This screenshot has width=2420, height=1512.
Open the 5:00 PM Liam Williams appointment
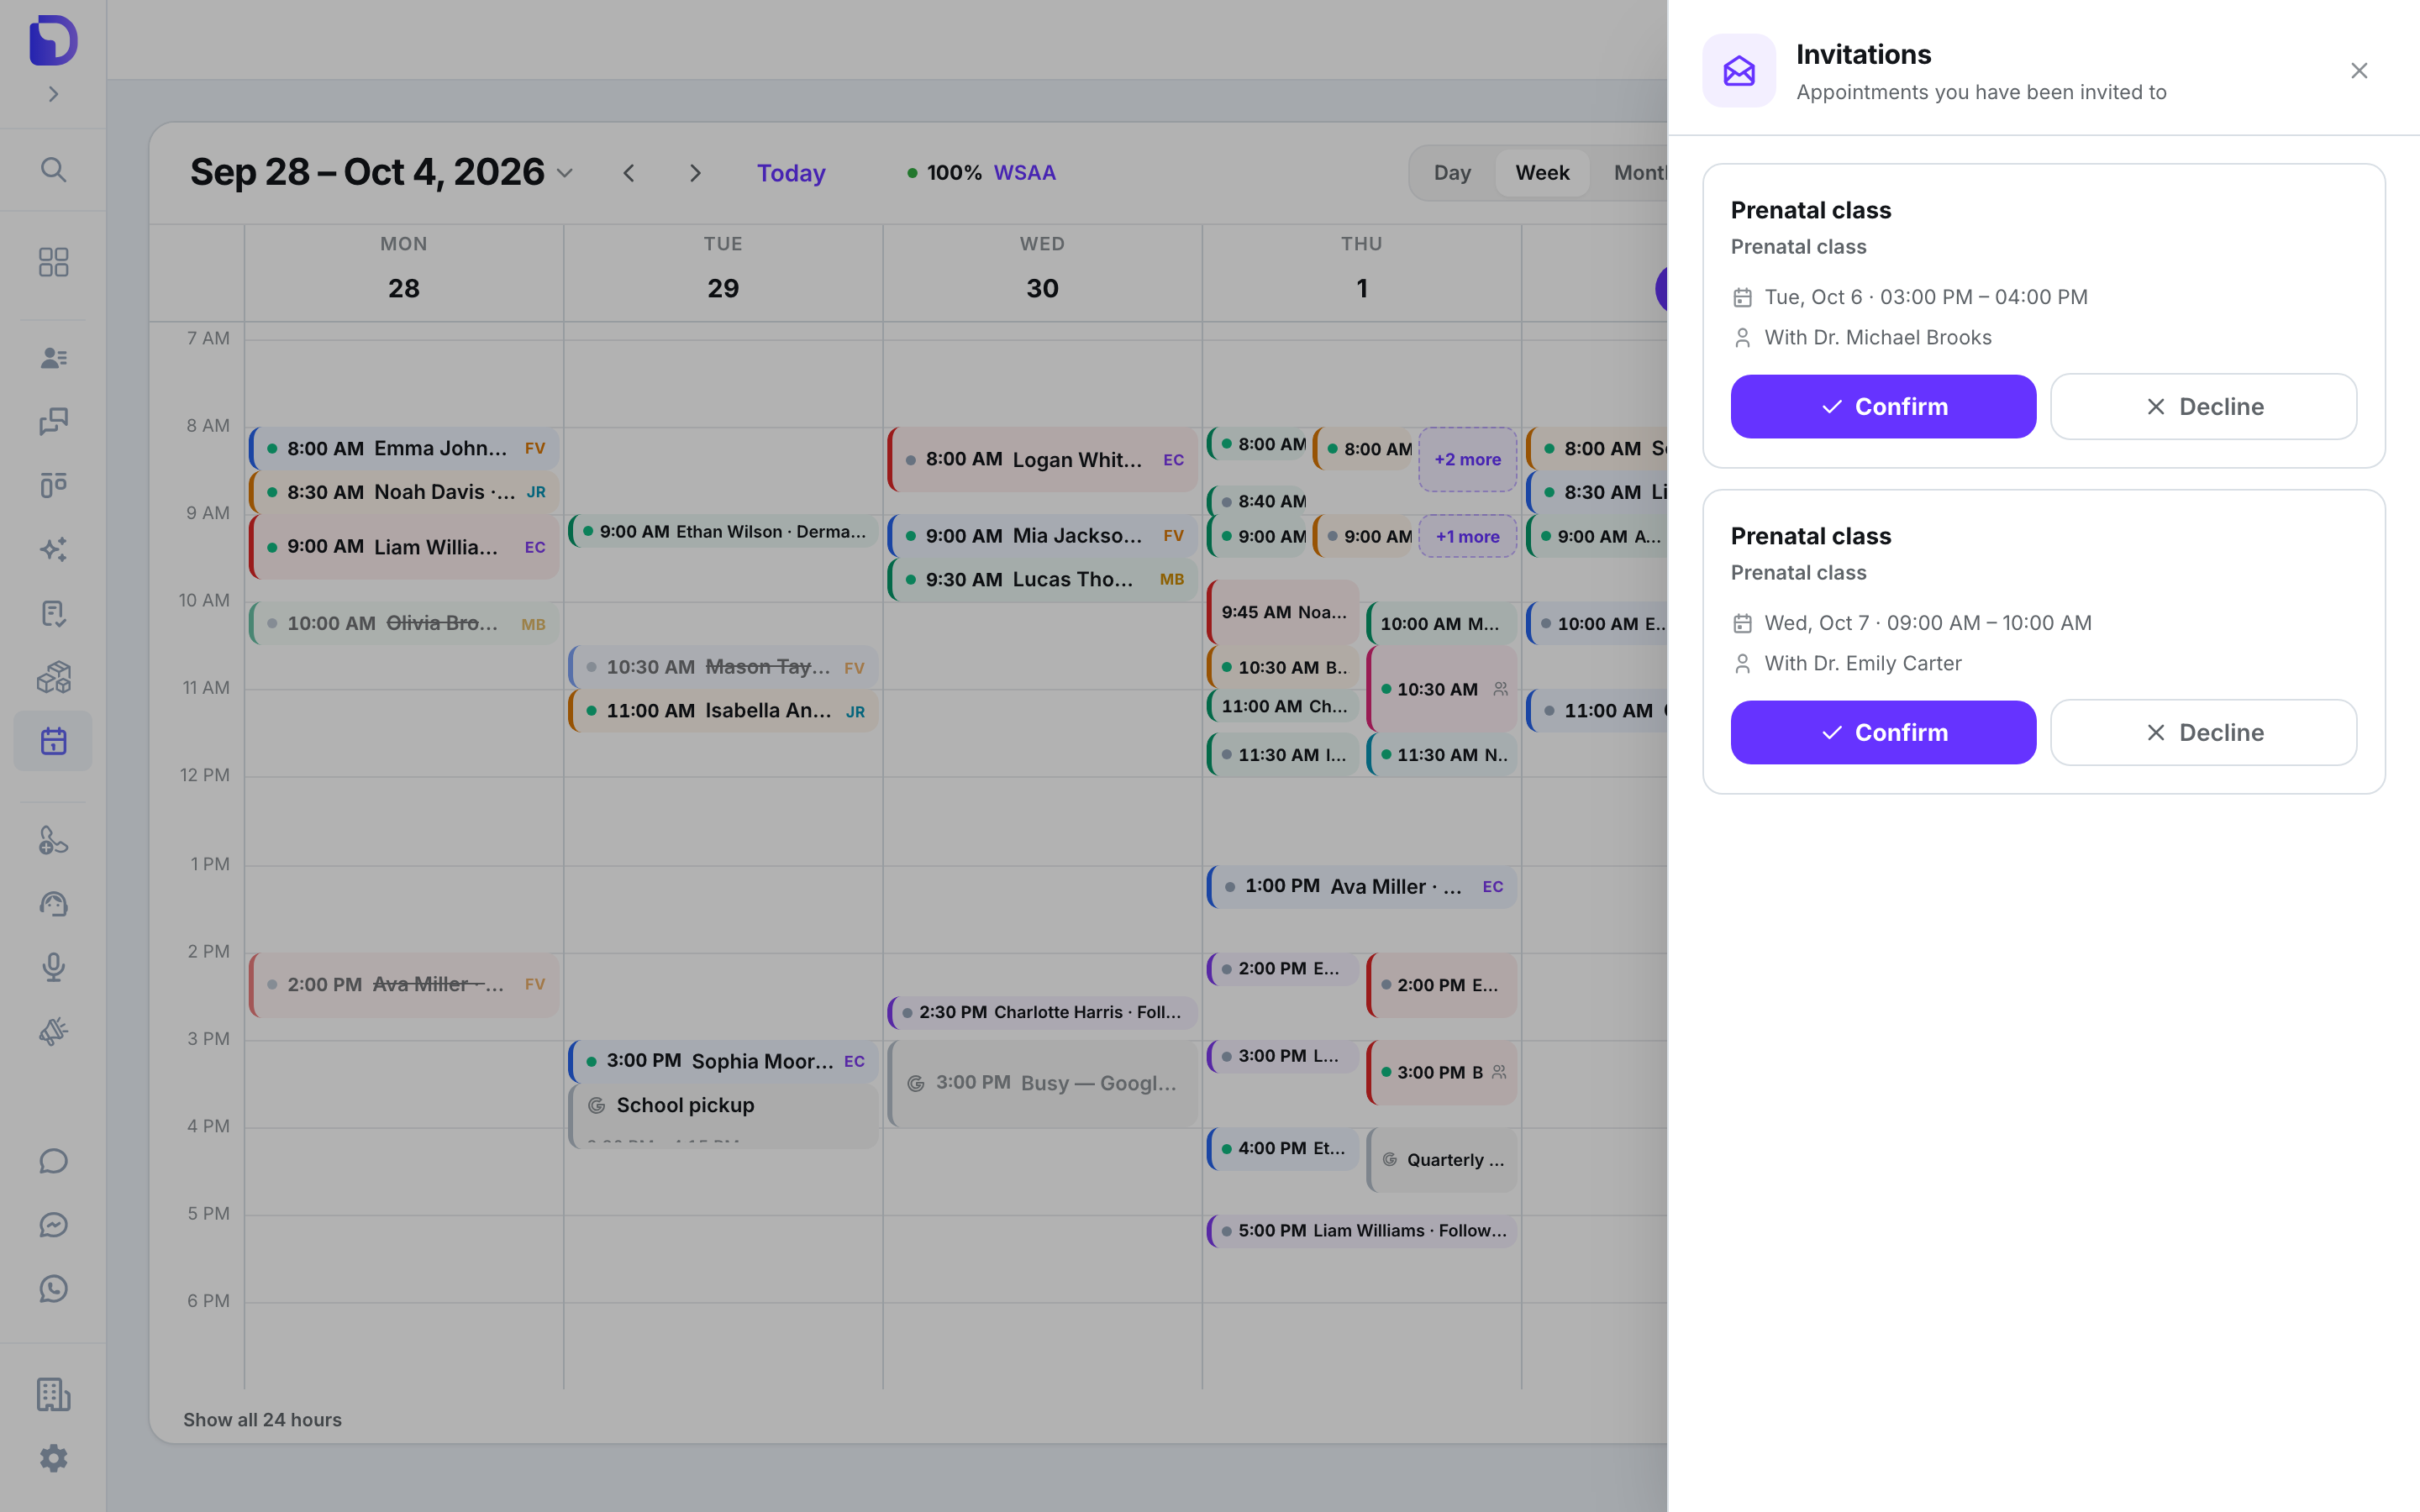[1361, 1230]
